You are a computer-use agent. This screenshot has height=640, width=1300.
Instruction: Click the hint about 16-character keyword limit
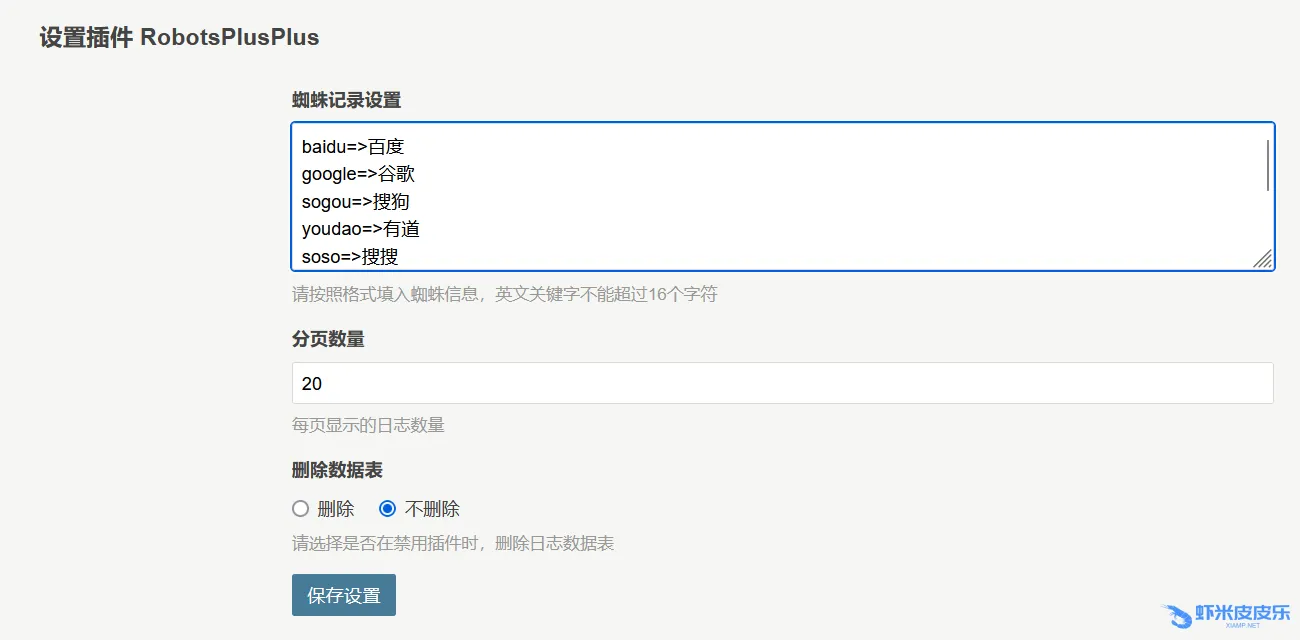(504, 294)
